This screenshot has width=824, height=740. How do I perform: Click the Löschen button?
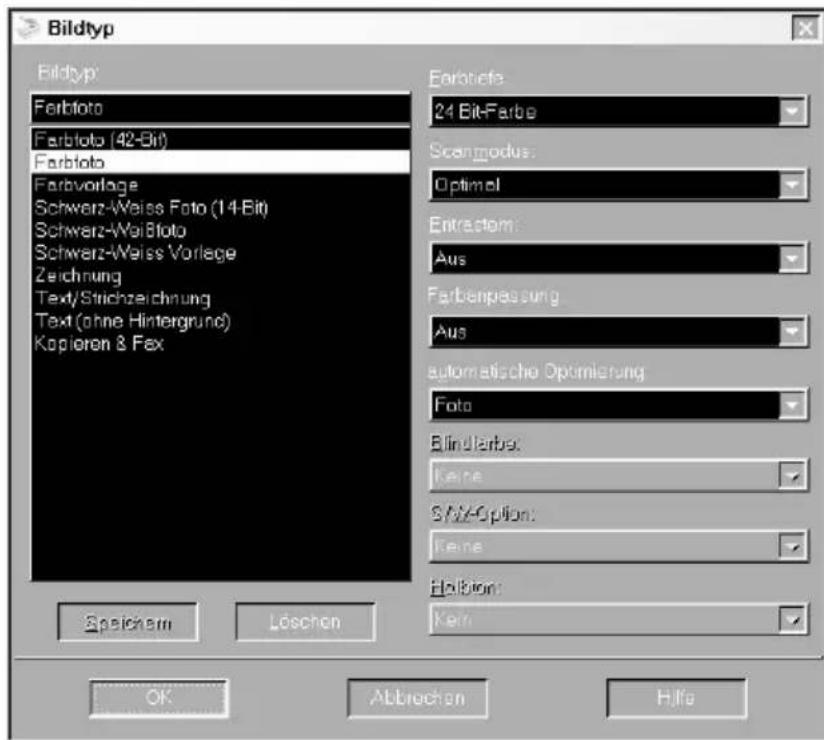click(305, 622)
